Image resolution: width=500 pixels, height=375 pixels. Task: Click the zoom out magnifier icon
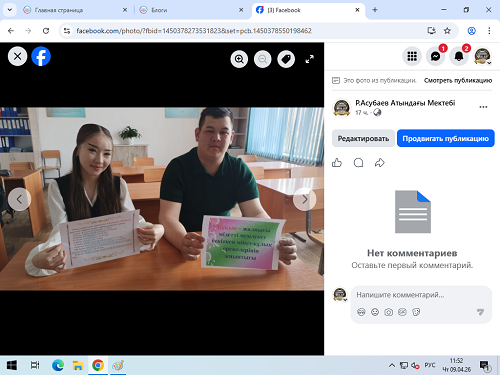[263, 59]
